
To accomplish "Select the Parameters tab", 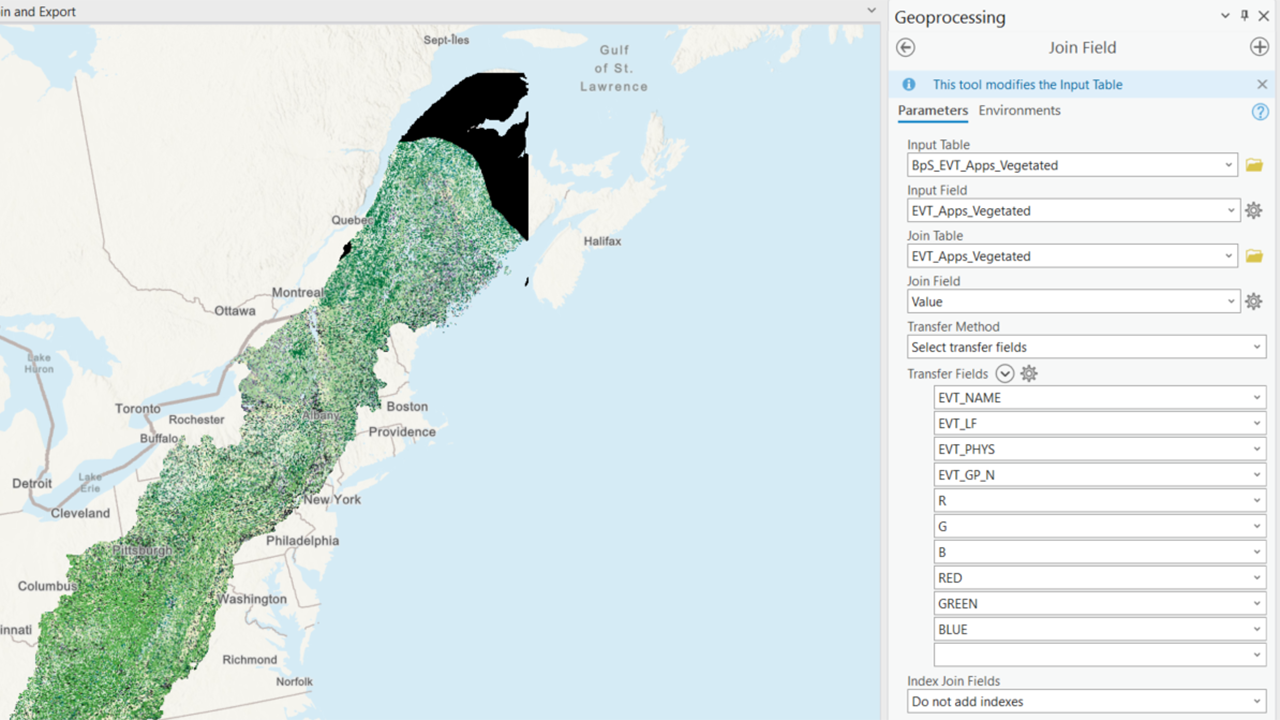I will point(932,110).
